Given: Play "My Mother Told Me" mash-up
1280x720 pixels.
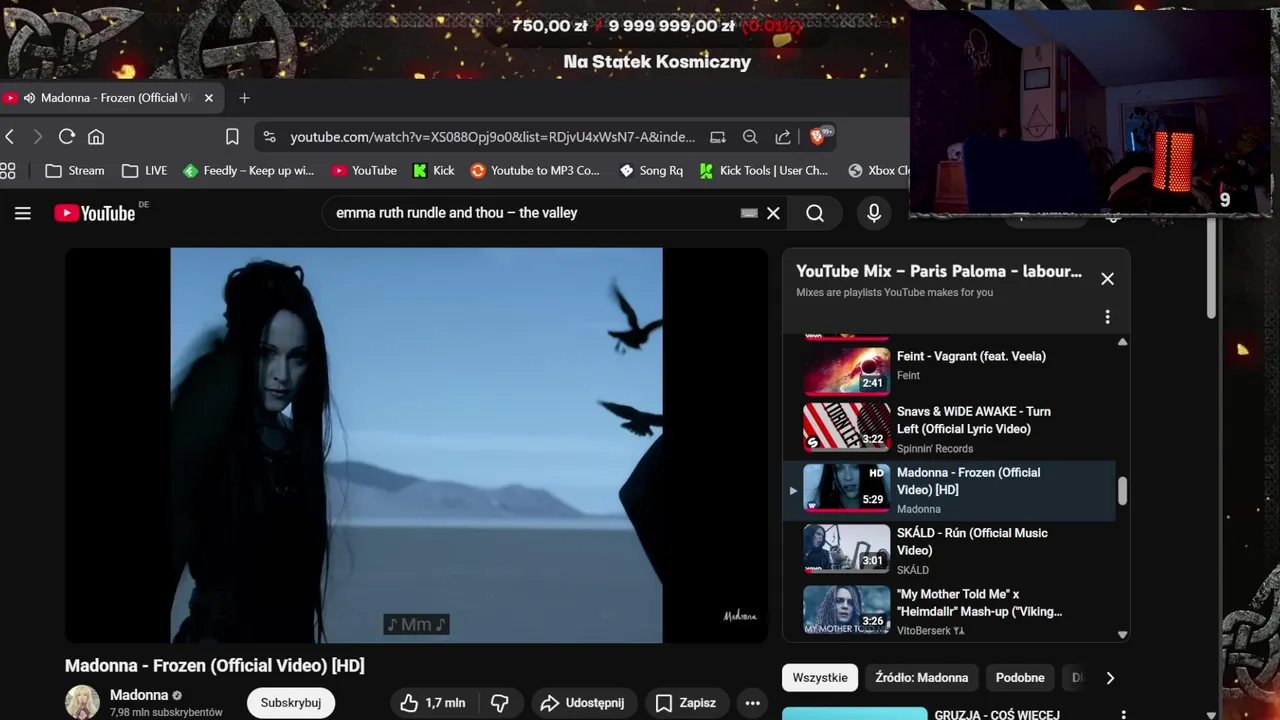Looking at the screenshot, I should pyautogui.click(x=950, y=610).
